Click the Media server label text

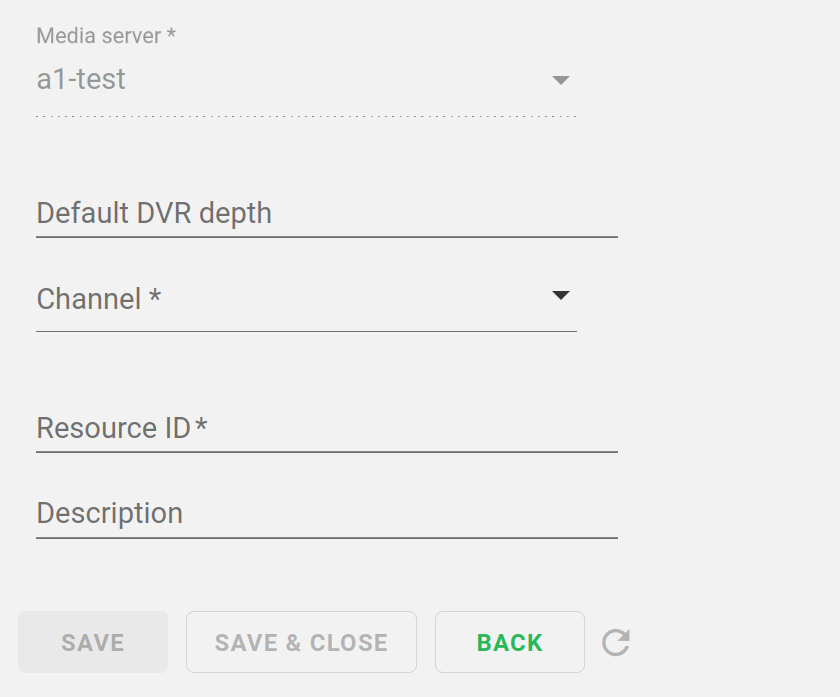click(106, 36)
